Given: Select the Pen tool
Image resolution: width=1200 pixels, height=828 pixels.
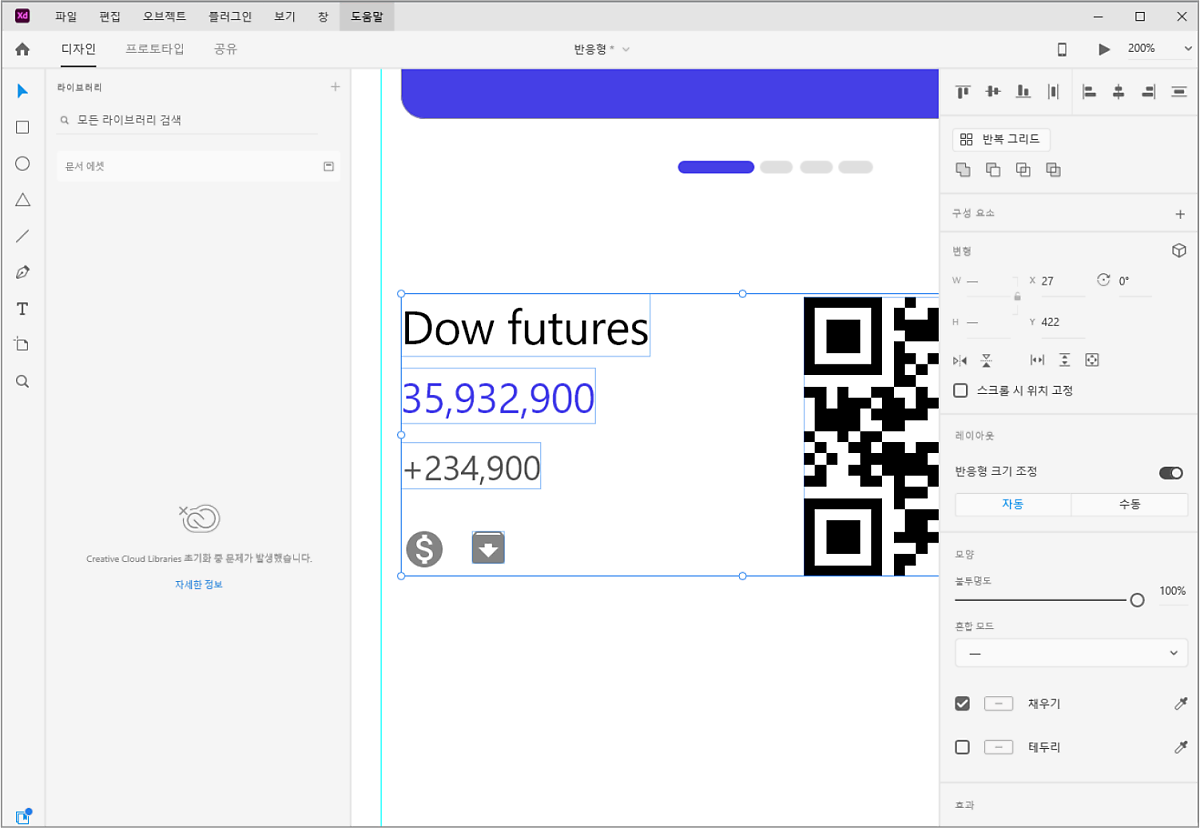Looking at the screenshot, I should coord(22,272).
